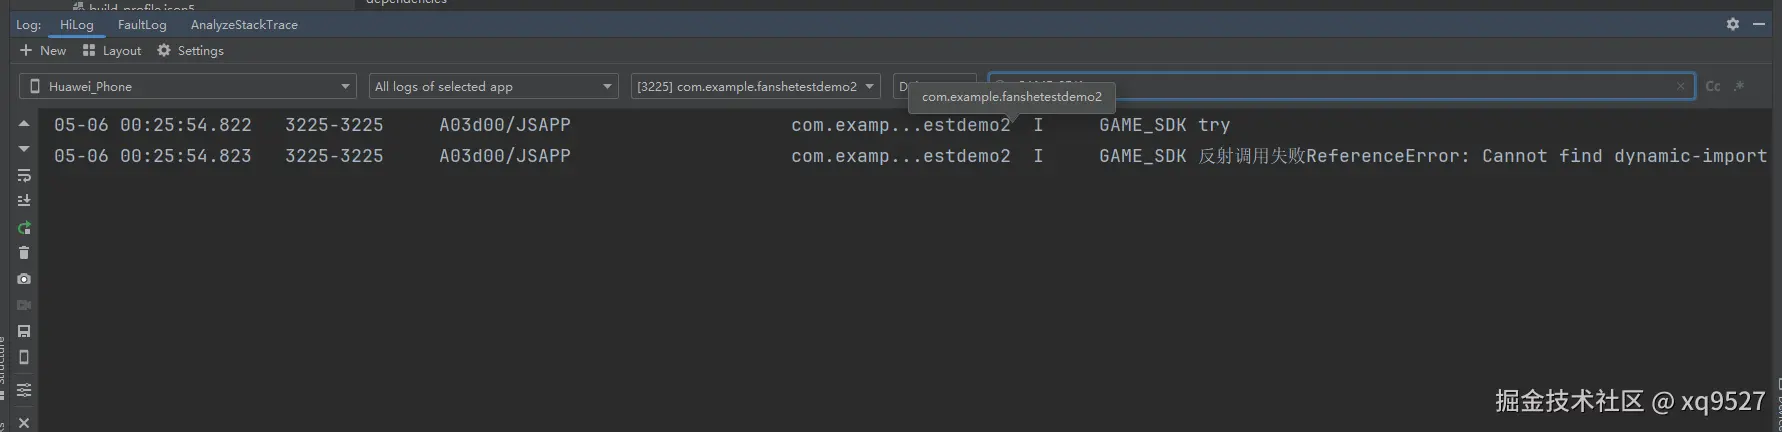Viewport: 1782px width, 432px height.
Task: Click timestamp 05-06 00:25:54.822
Action: tap(153, 125)
